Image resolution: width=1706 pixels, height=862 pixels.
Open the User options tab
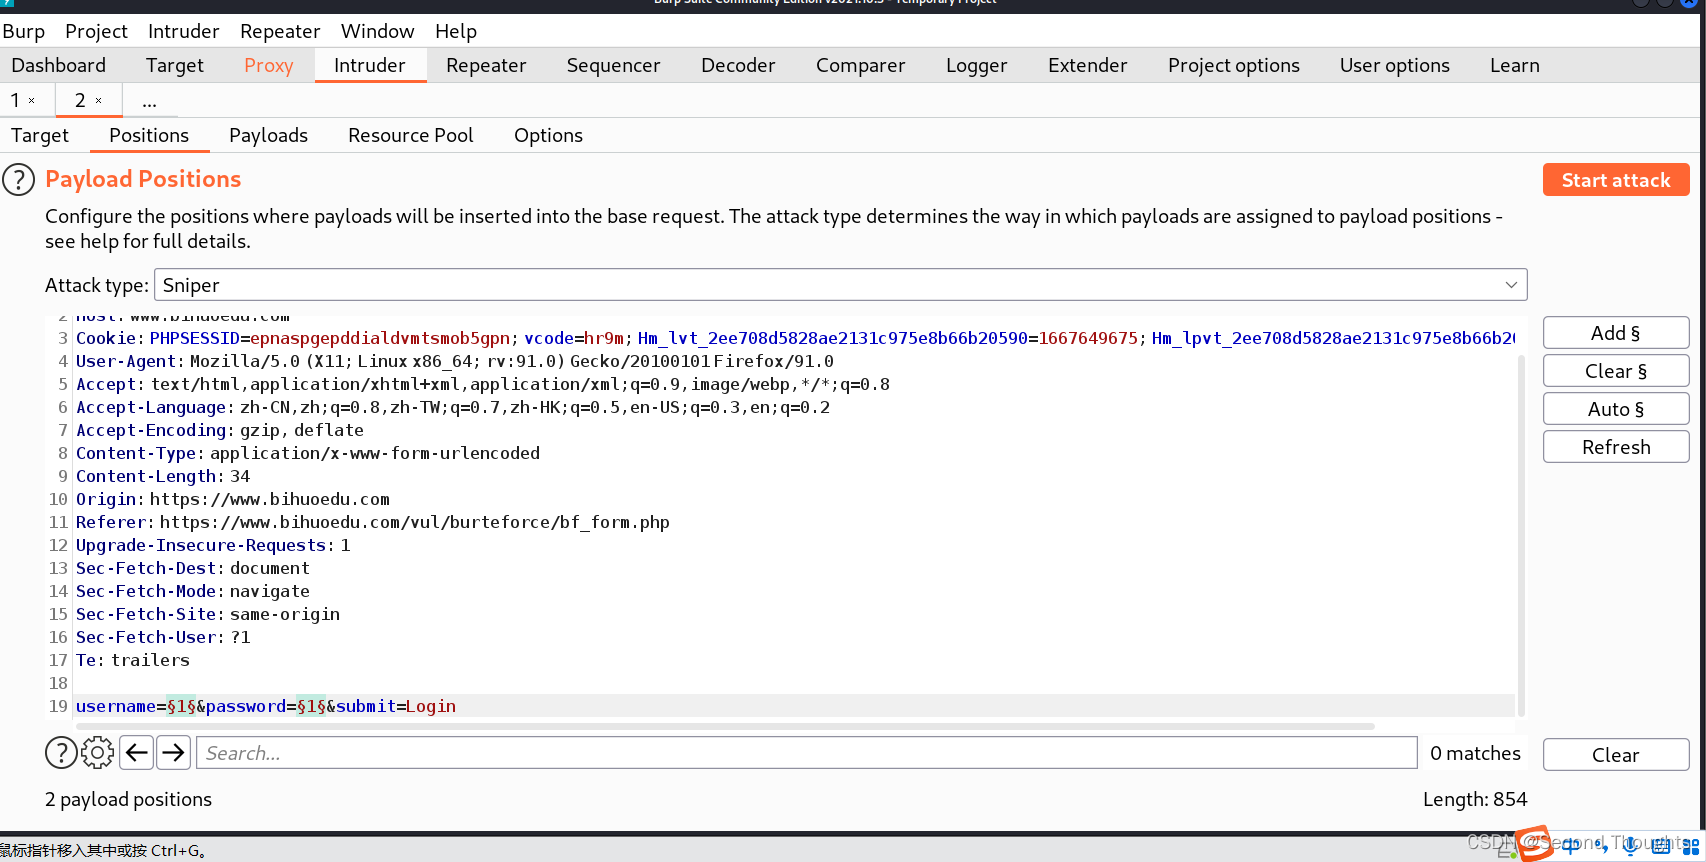pyautogui.click(x=1394, y=65)
